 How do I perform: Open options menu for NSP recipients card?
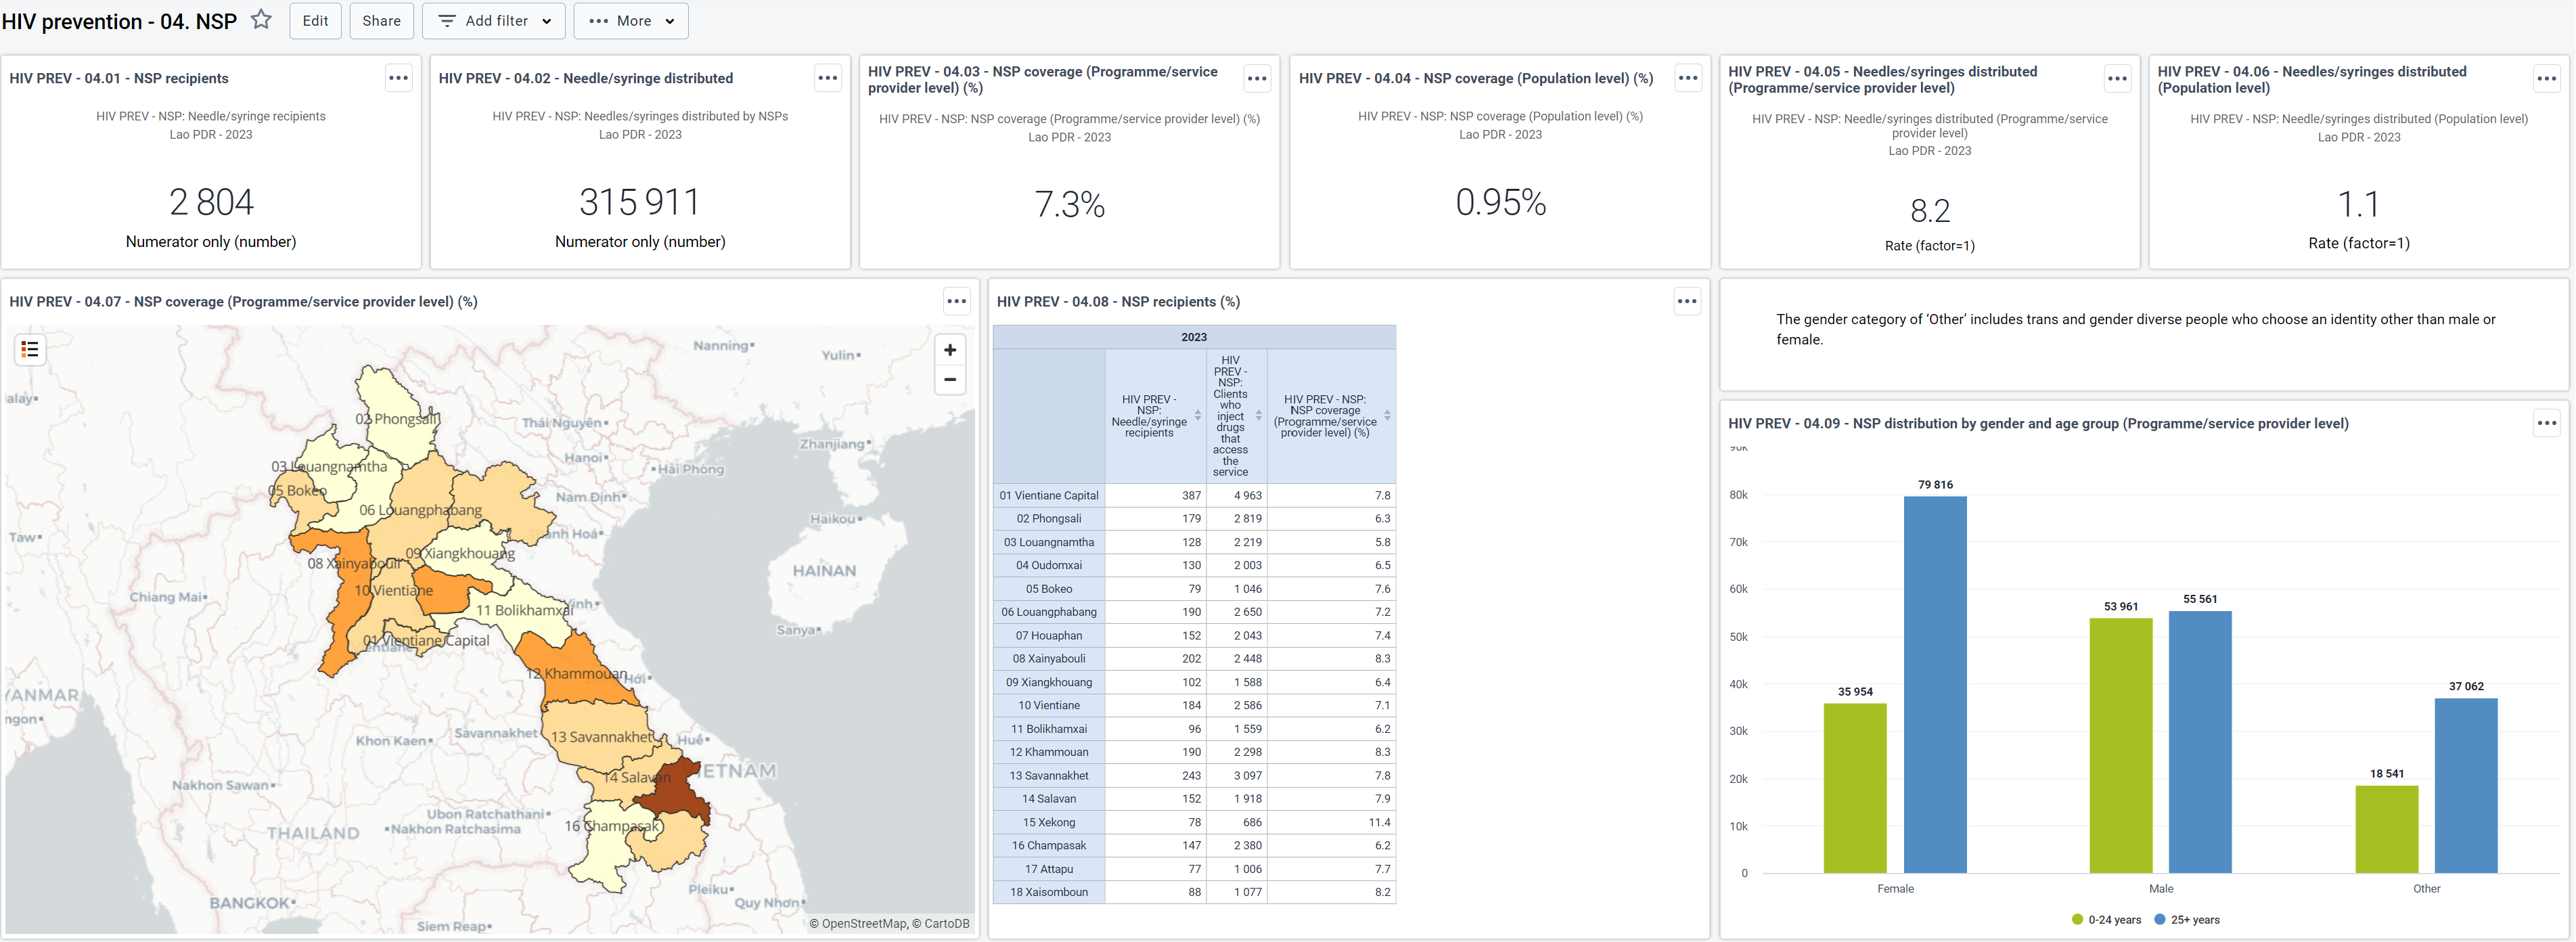(x=398, y=78)
